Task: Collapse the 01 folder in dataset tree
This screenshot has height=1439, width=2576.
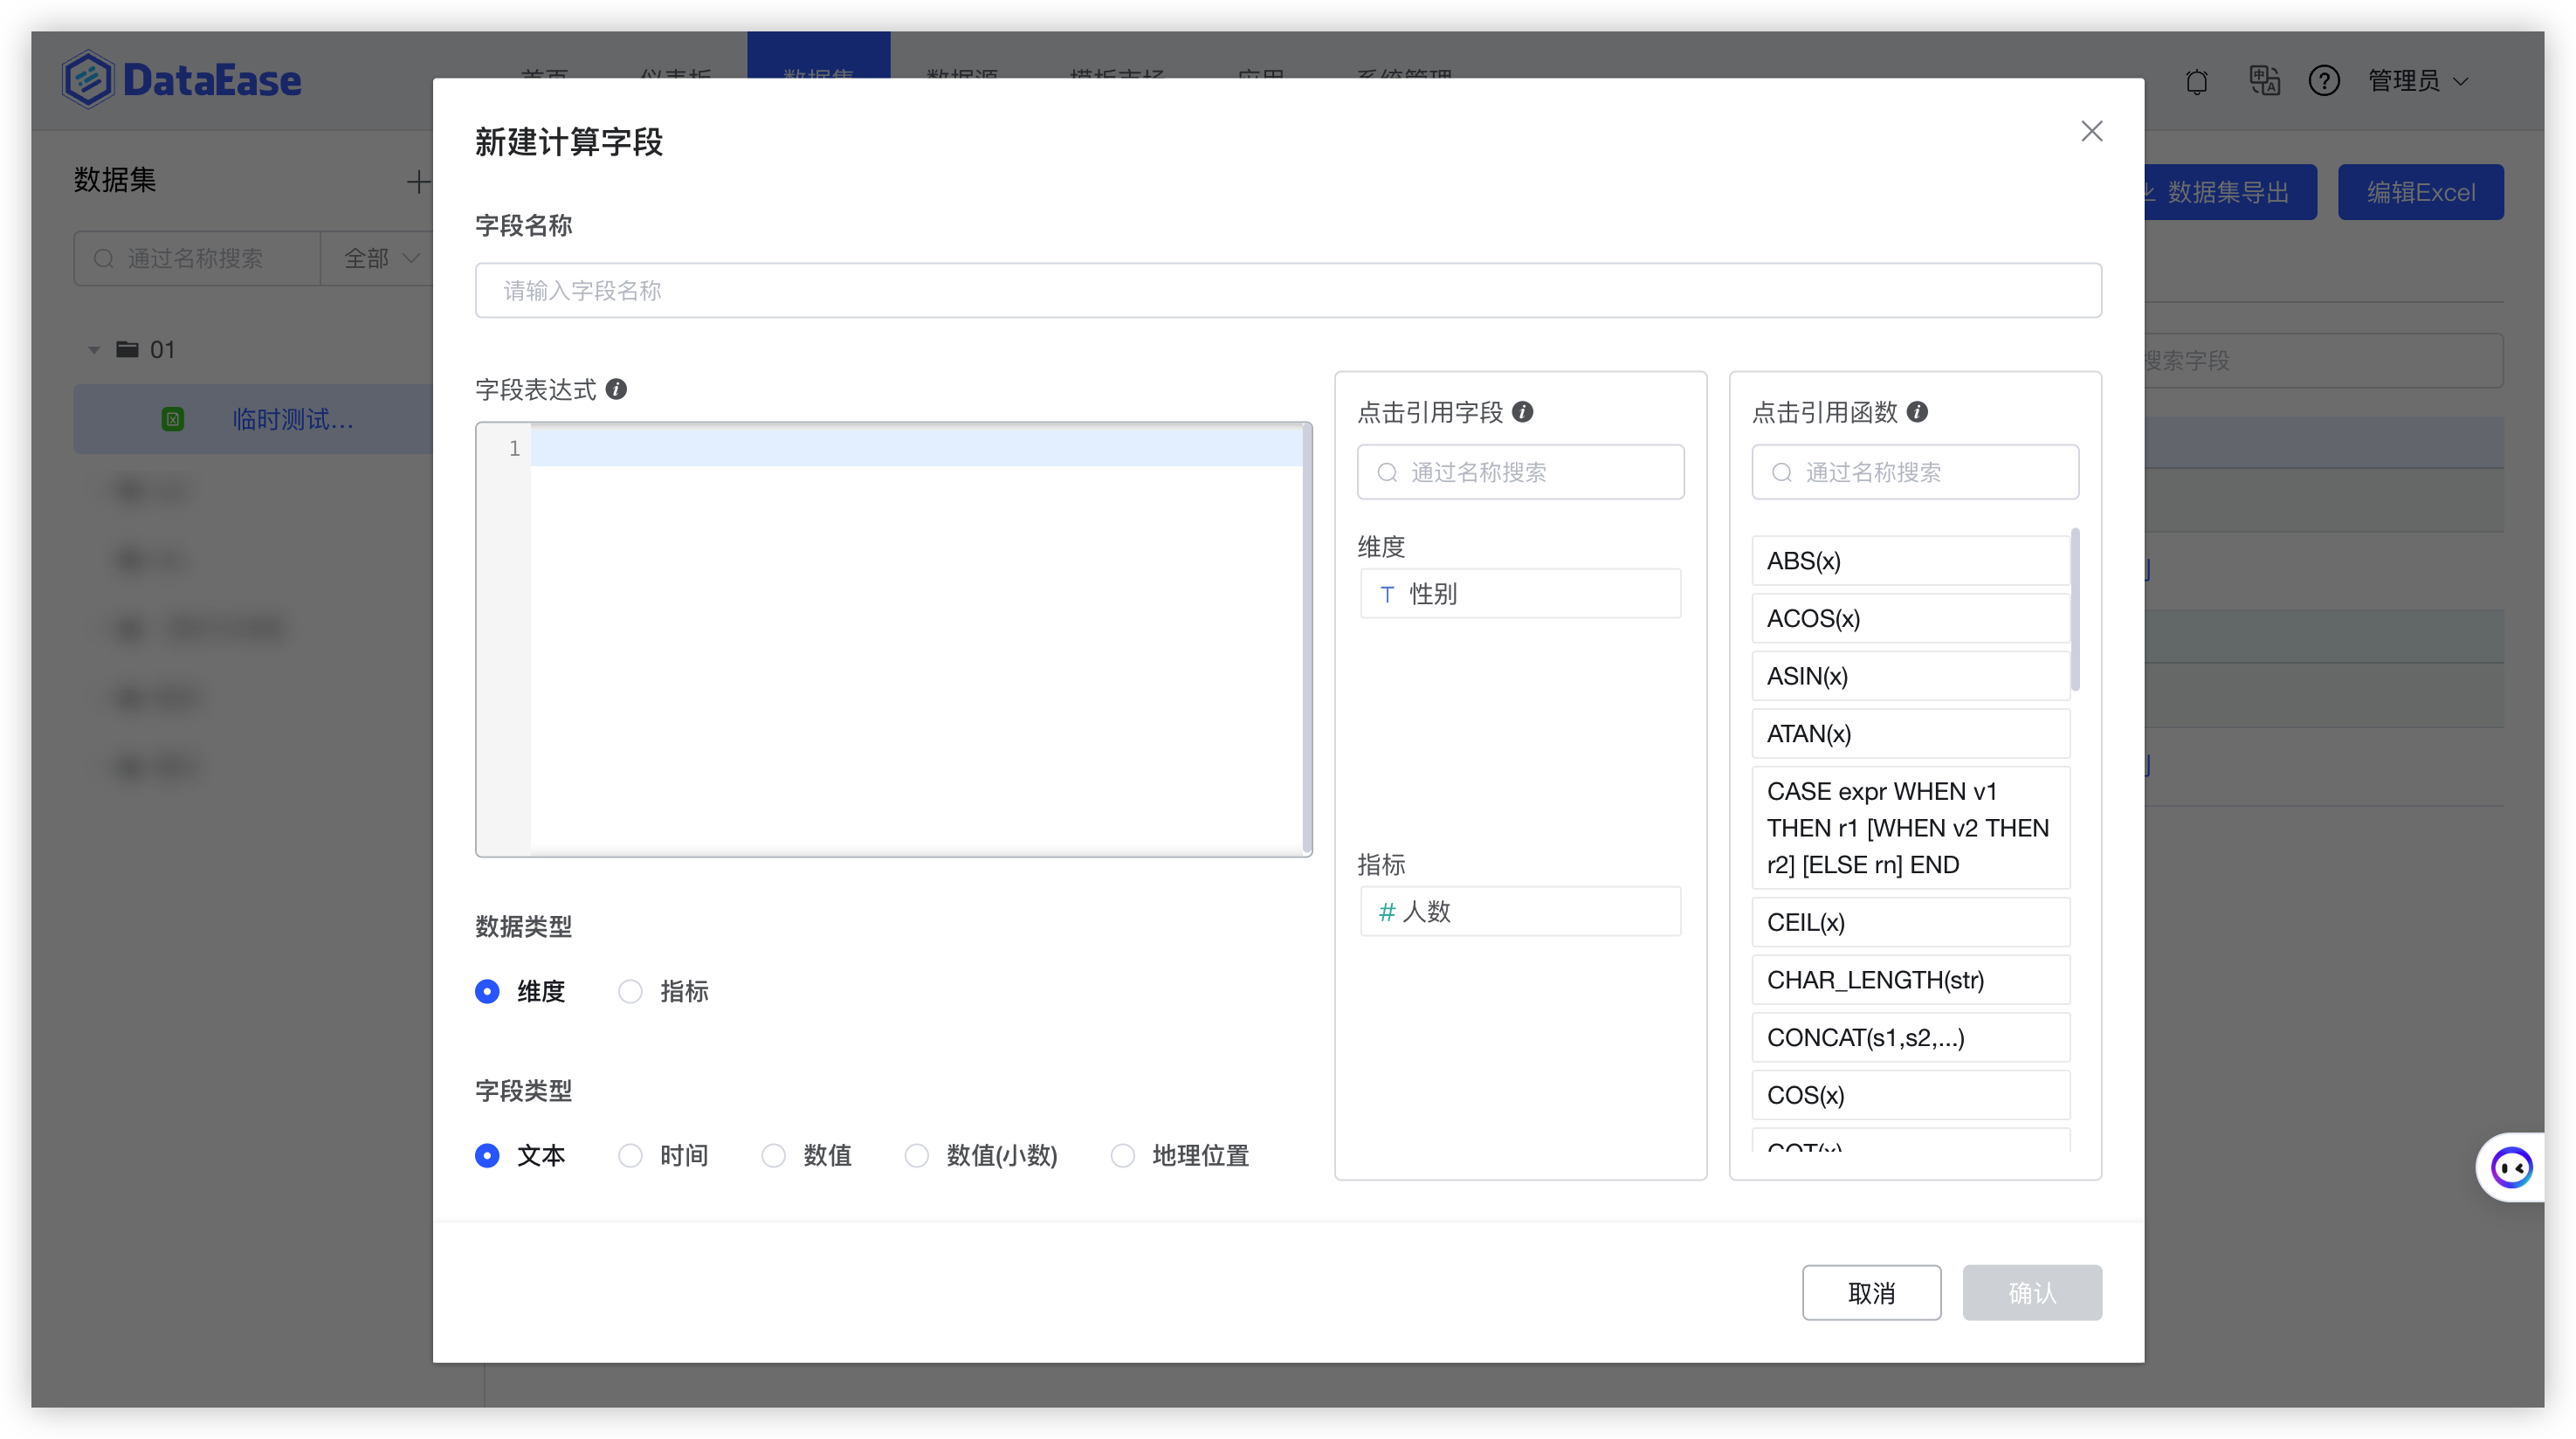Action: pos(93,349)
